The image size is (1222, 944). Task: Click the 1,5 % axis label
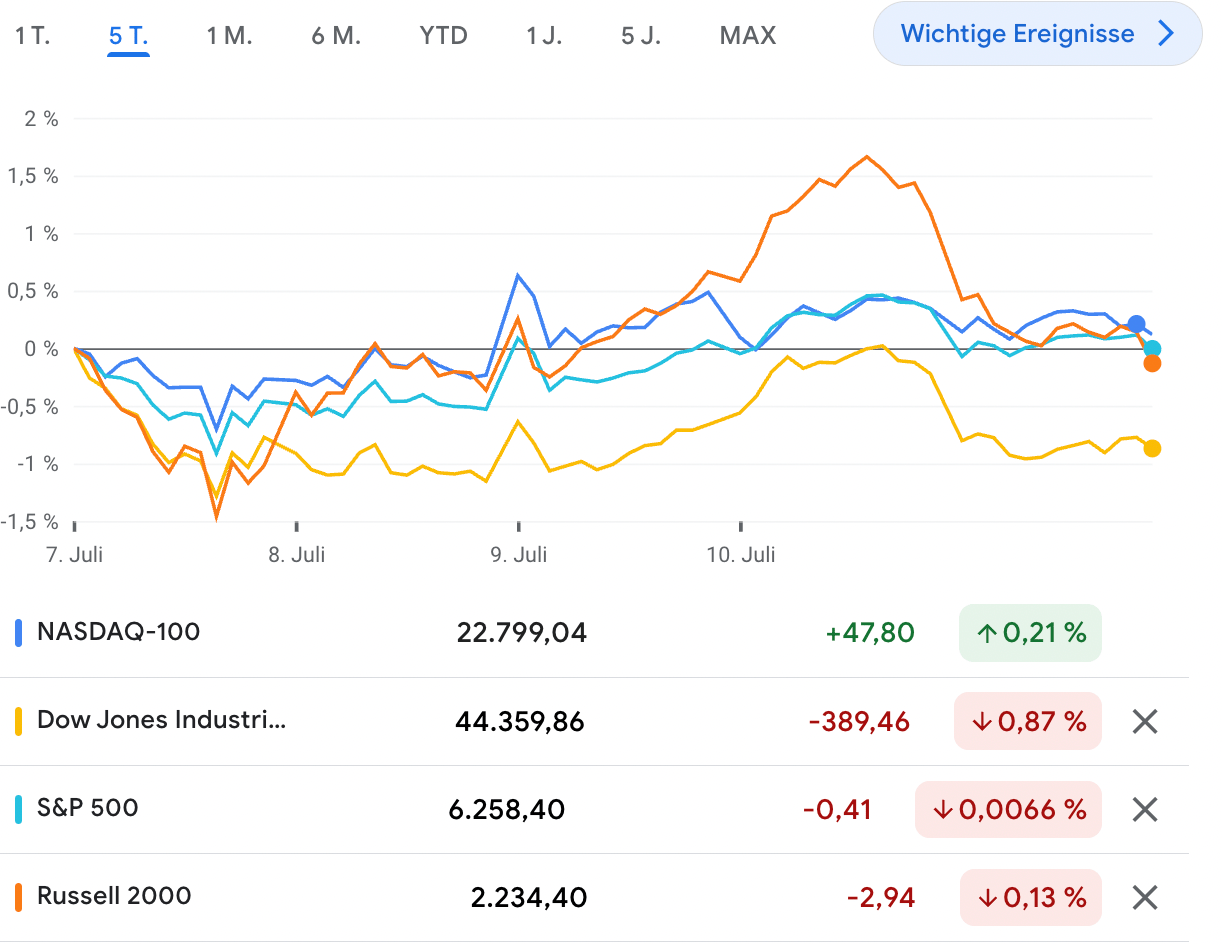click(33, 177)
